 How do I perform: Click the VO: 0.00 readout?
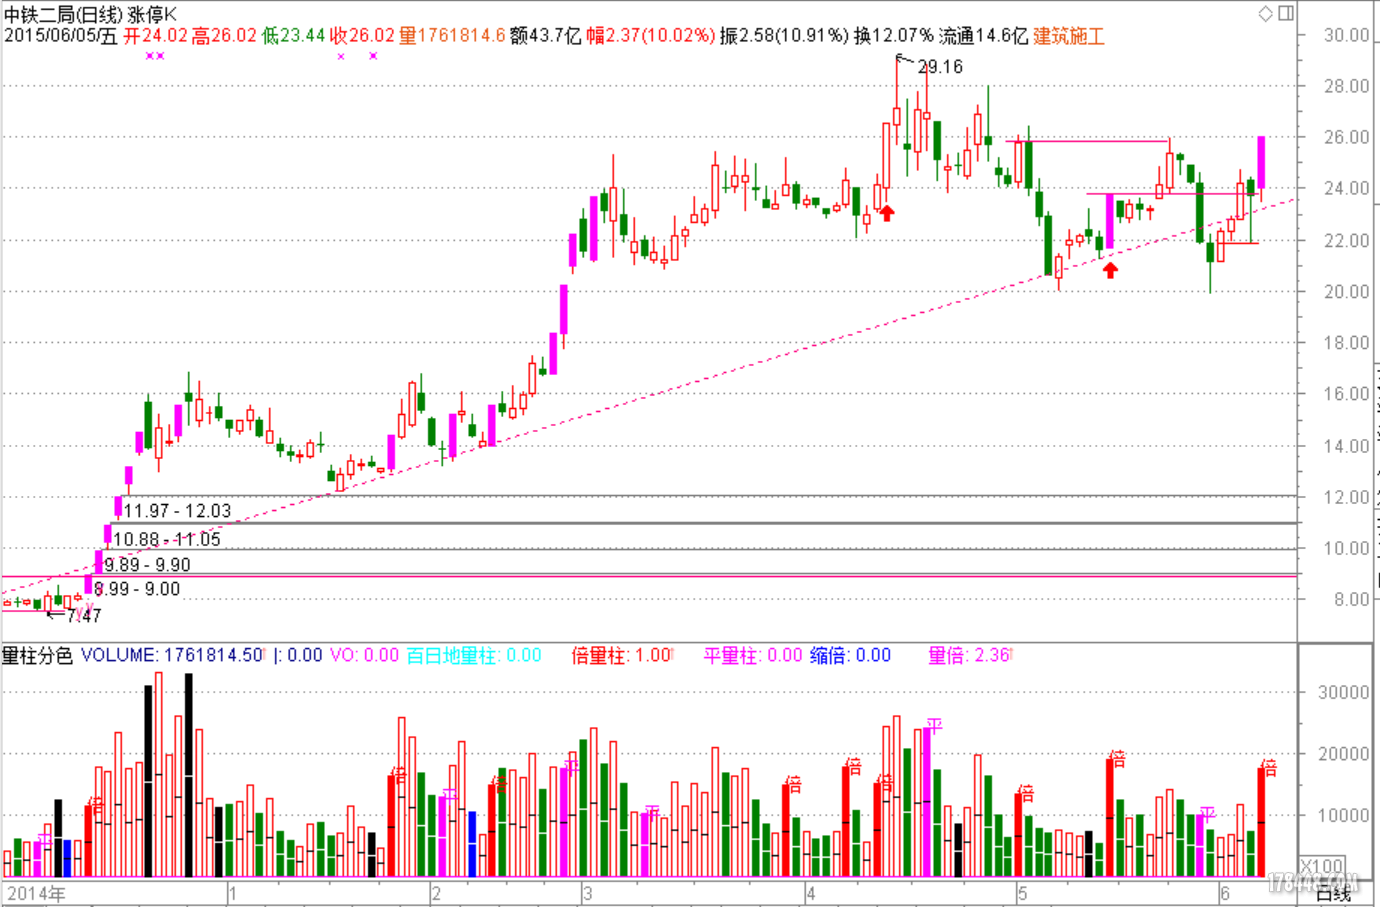pyautogui.click(x=364, y=656)
